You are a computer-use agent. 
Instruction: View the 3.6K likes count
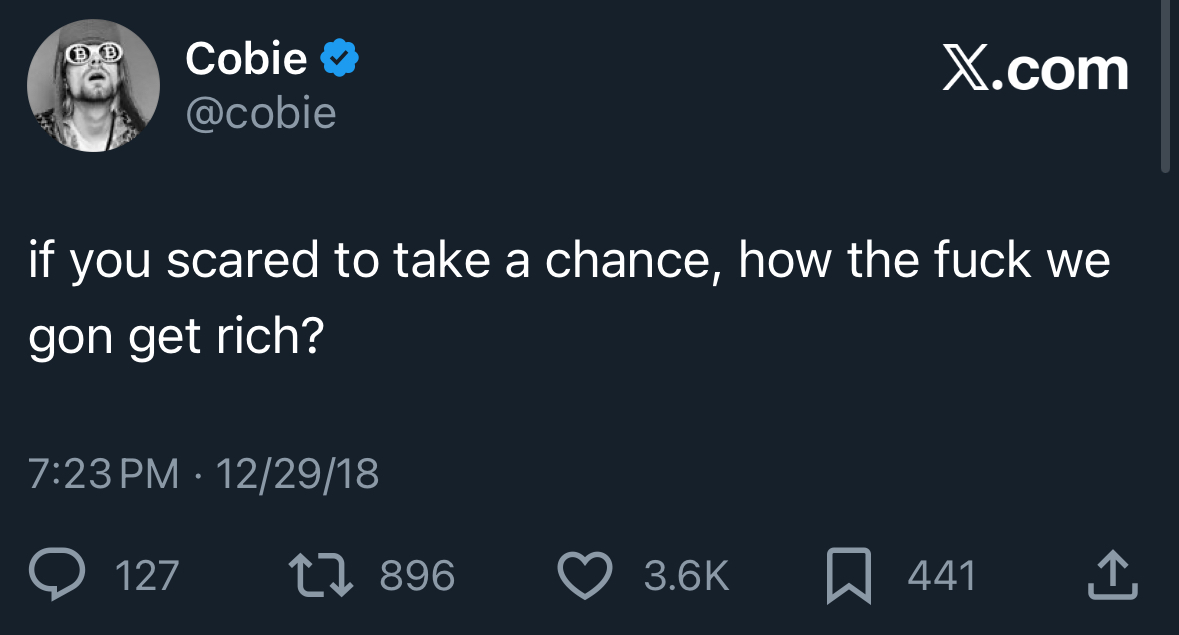685,576
